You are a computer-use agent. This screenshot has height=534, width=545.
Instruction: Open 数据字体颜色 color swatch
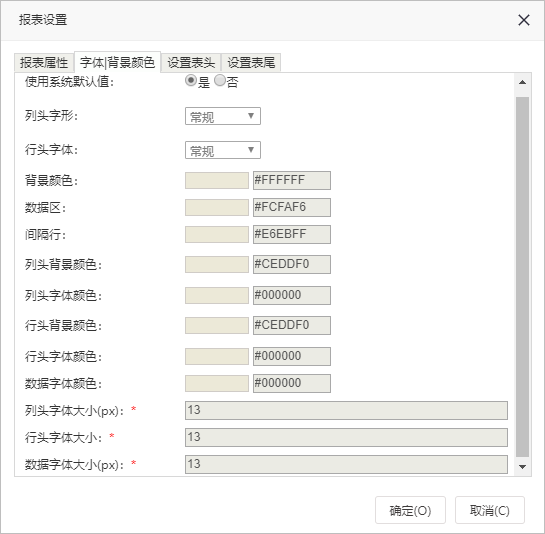pos(217,383)
